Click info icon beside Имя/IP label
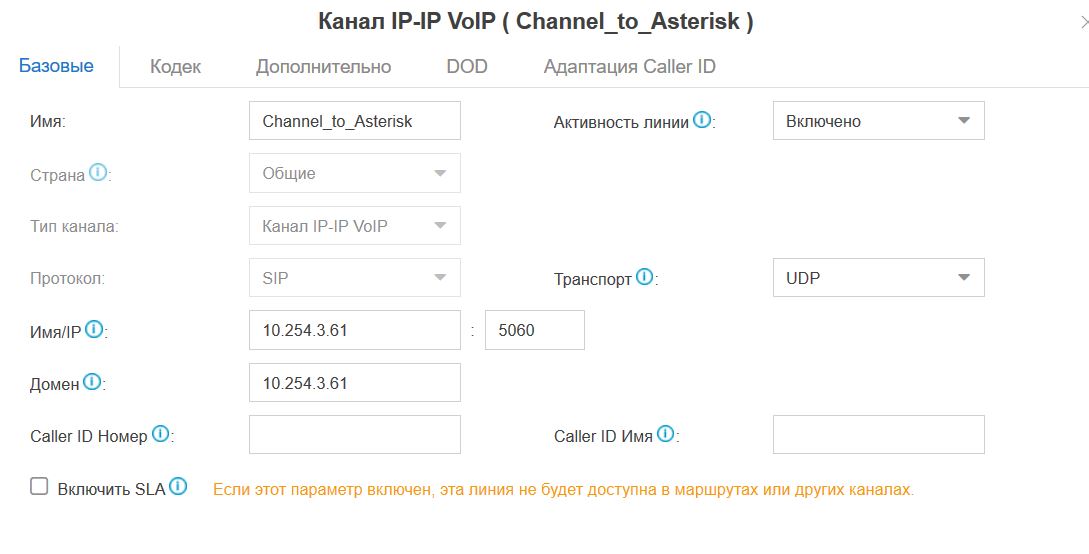Screen dimensions: 1089x554 pyautogui.click(x=94, y=329)
